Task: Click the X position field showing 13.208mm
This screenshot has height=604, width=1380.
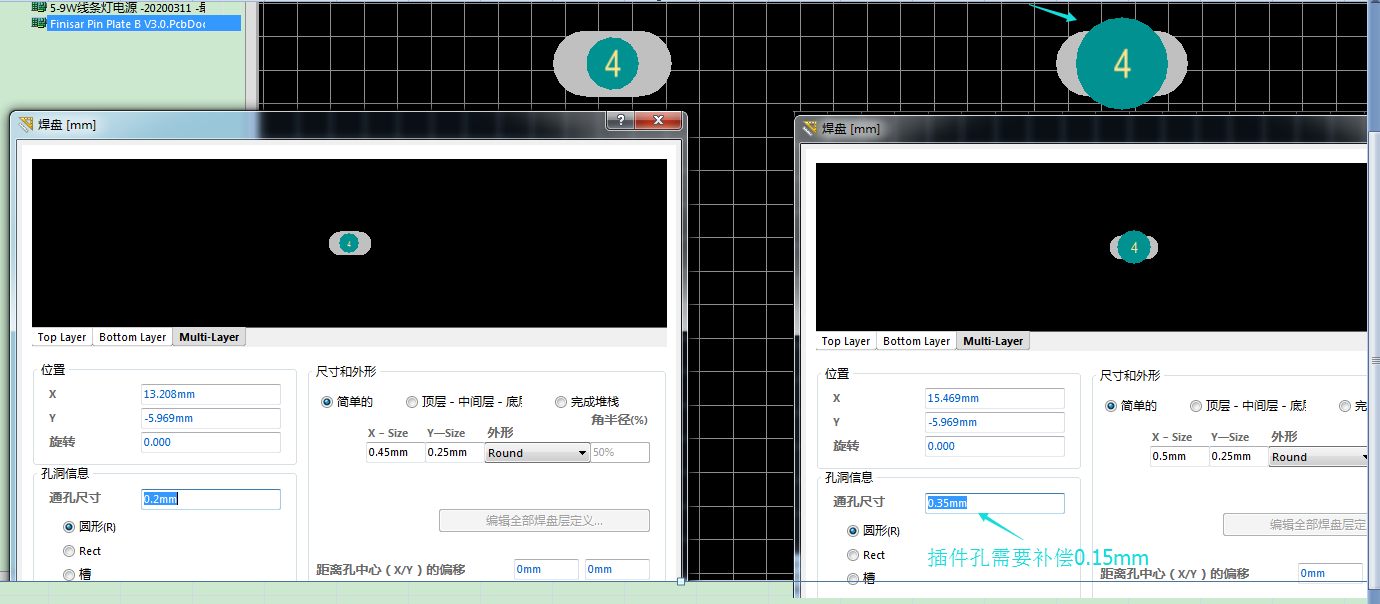Action: (210, 394)
